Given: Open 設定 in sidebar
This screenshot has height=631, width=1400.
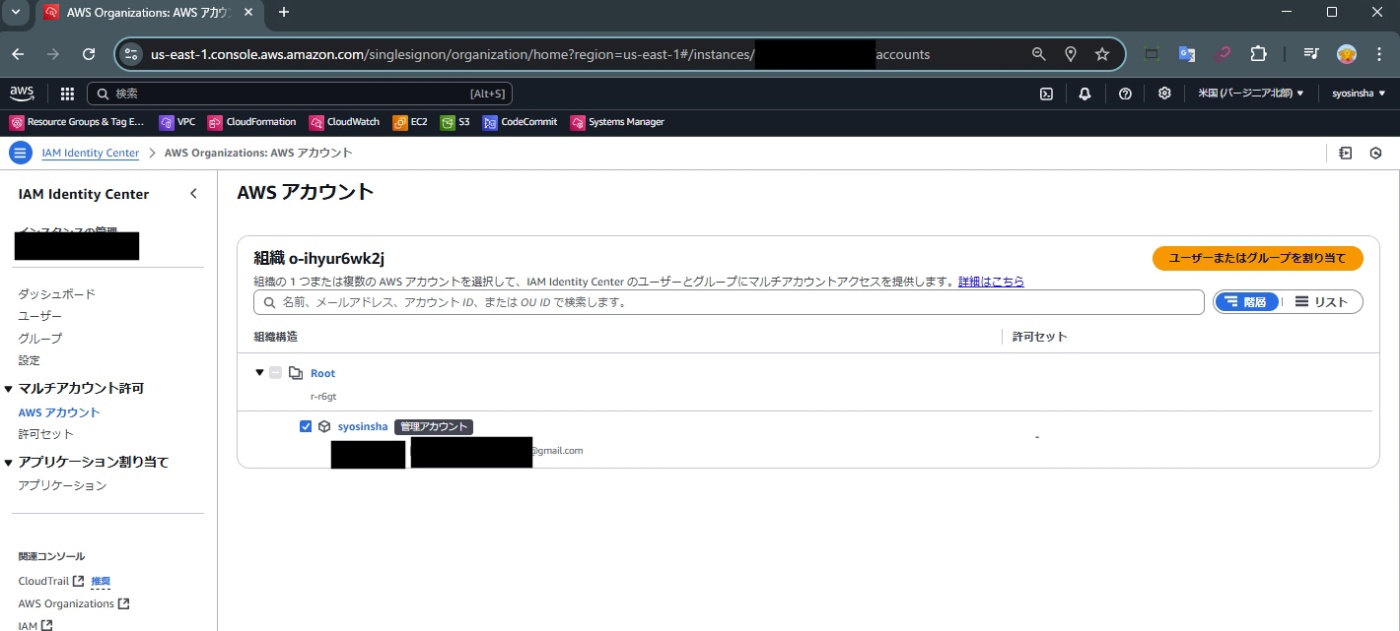Looking at the screenshot, I should tap(29, 360).
